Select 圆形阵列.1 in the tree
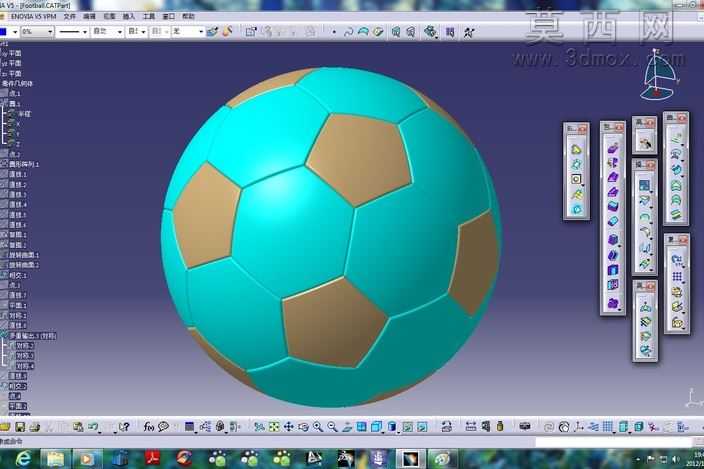704x469 pixels. pos(23,164)
